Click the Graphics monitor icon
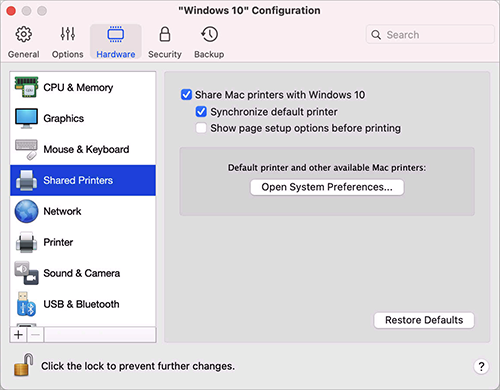 [x=26, y=118]
